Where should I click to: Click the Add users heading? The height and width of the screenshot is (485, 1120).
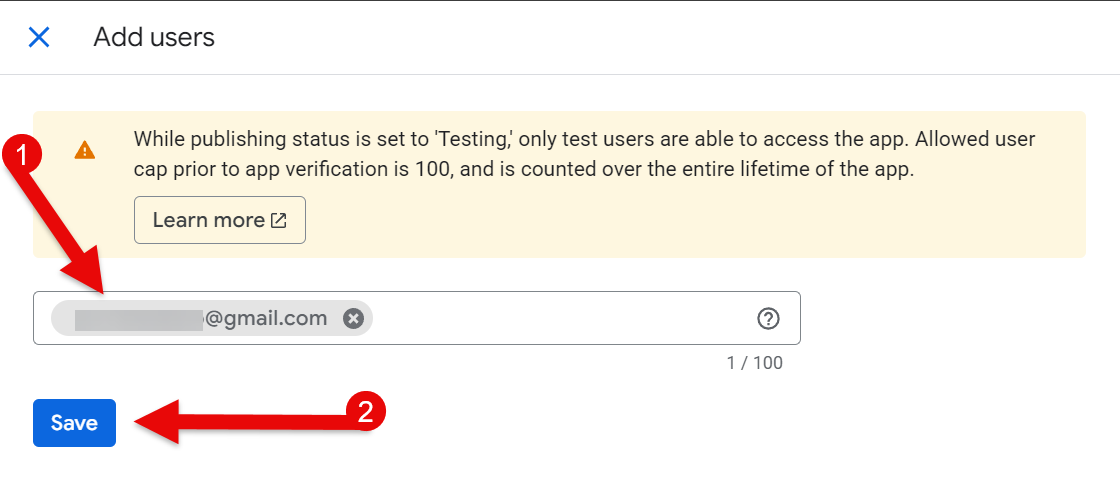[x=154, y=38]
